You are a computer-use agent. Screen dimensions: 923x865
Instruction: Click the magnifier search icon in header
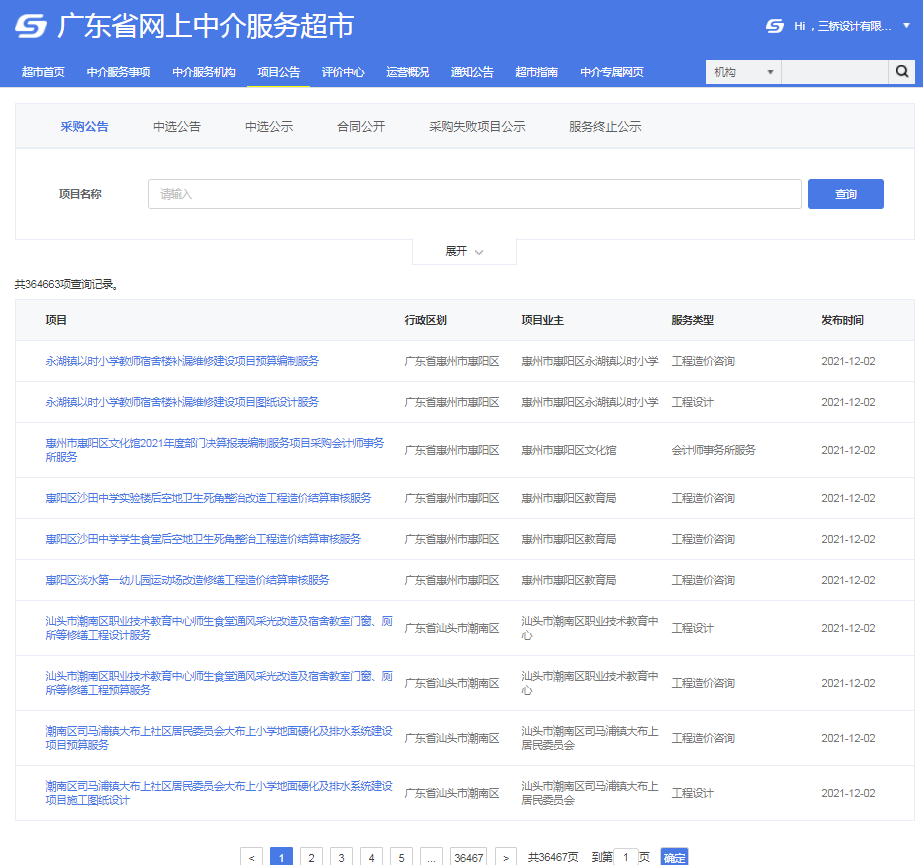(x=901, y=72)
